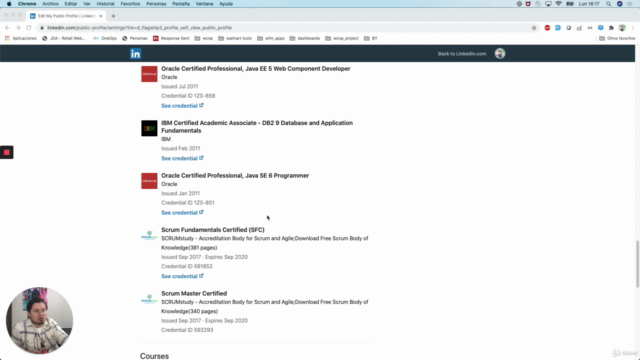Click the Oracle logo beside Java SE 6 Programmer

click(149, 181)
